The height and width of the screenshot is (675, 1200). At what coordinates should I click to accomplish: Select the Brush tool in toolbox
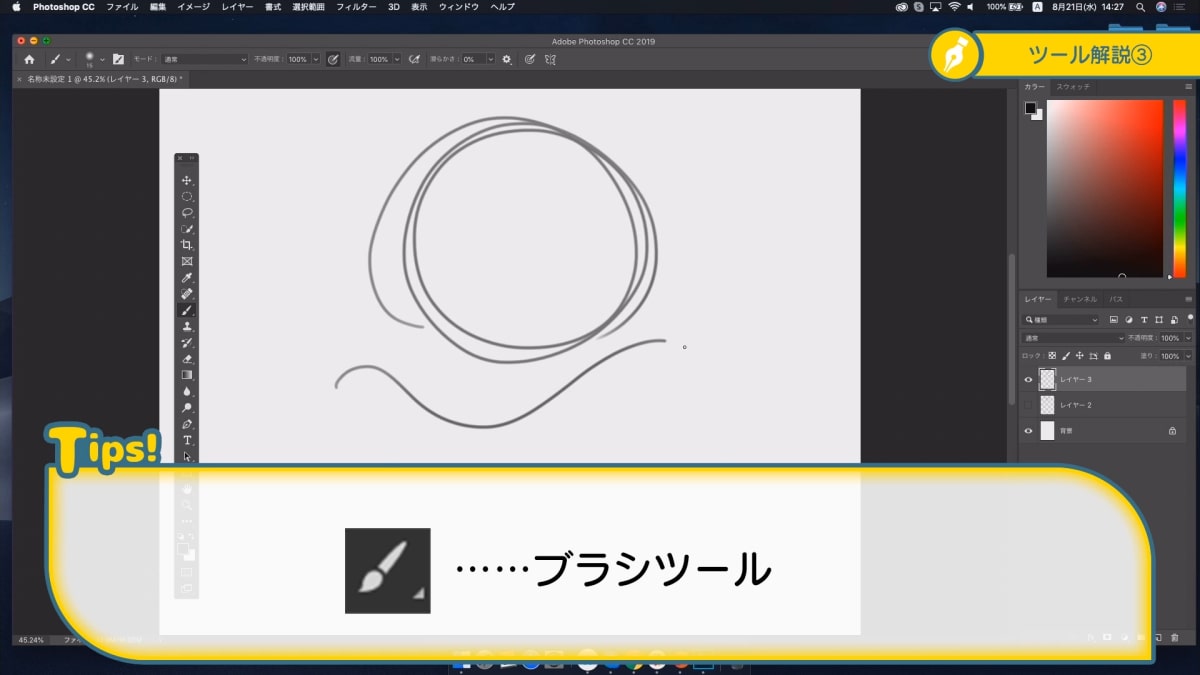(187, 310)
